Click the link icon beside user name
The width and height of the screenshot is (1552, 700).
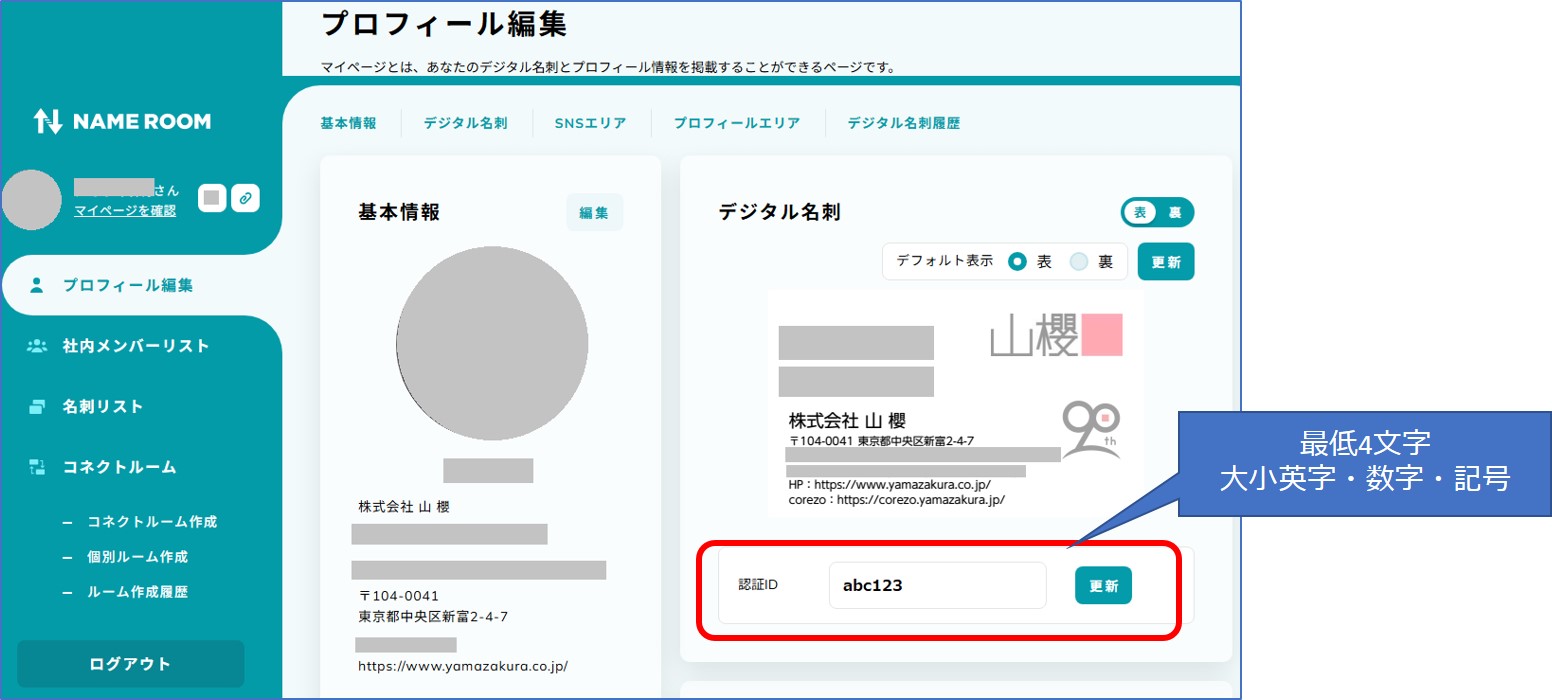pos(245,198)
